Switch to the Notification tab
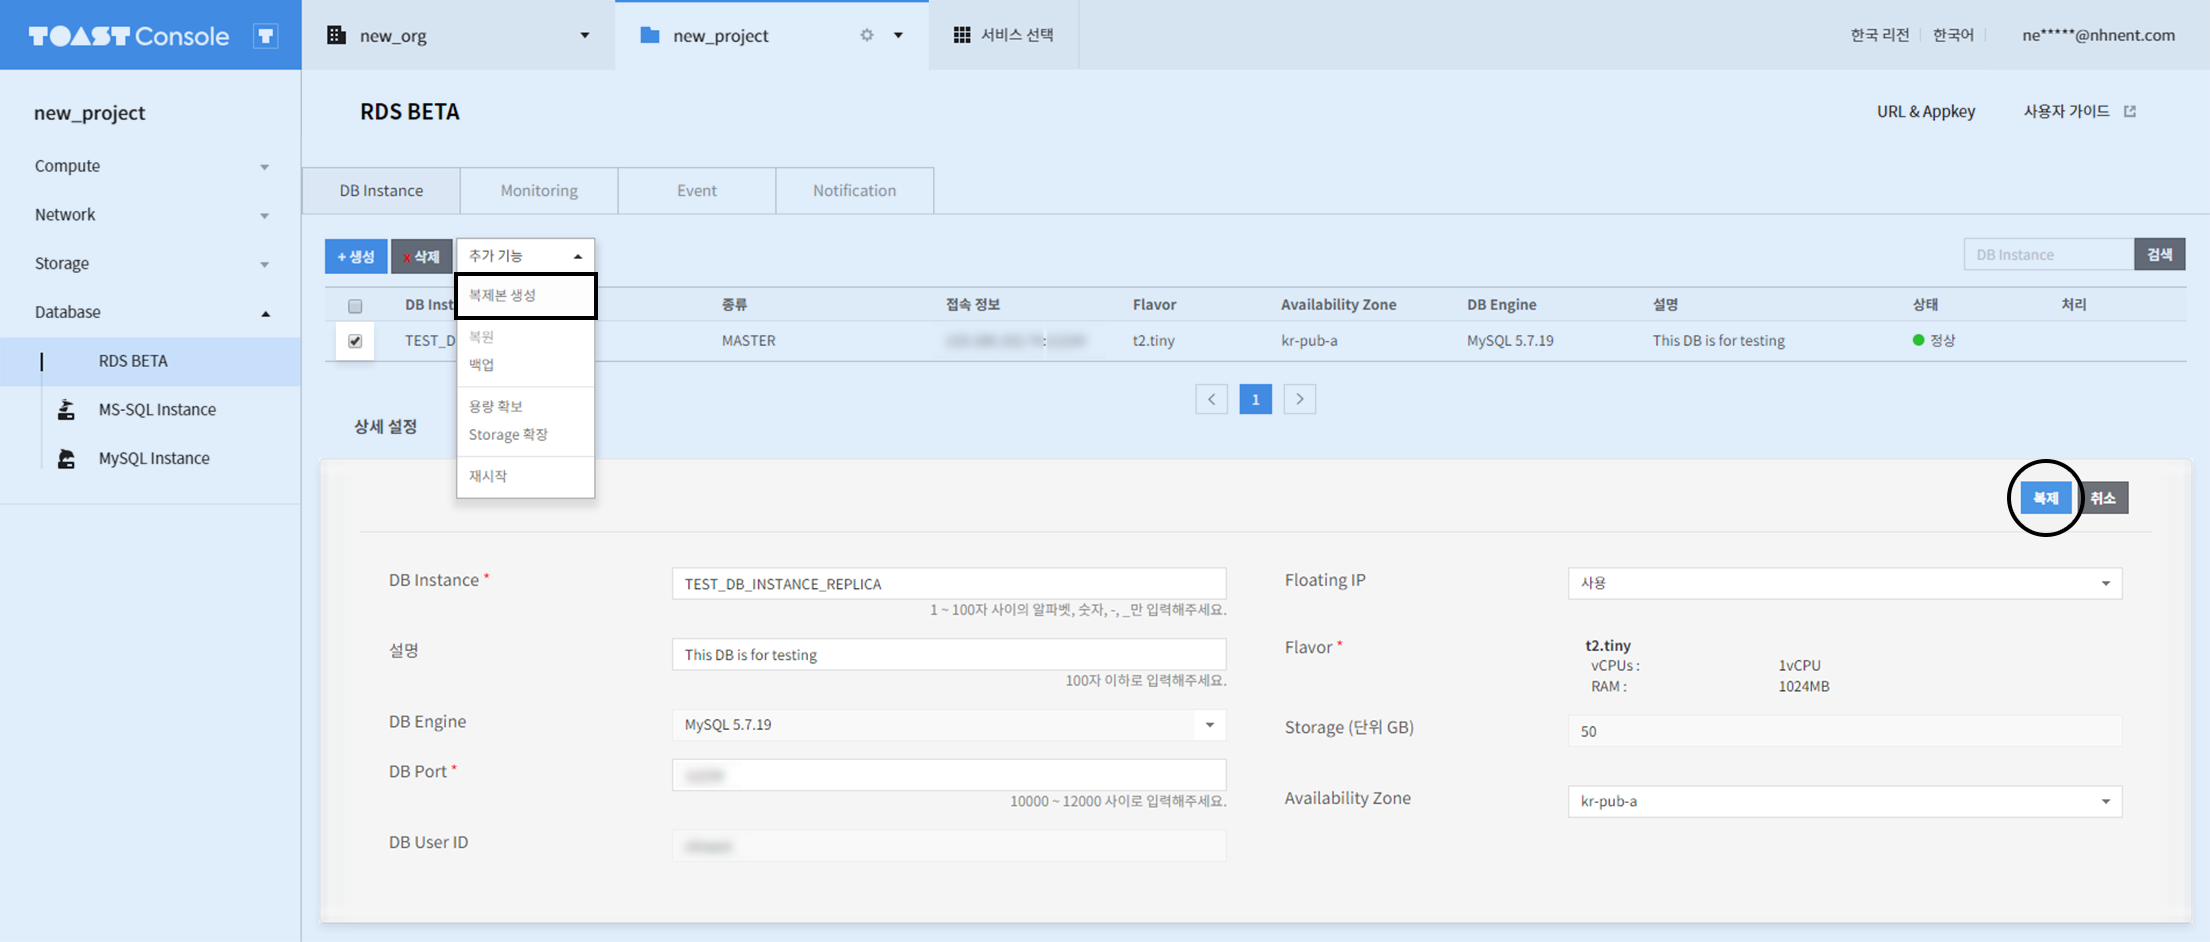This screenshot has width=2210, height=942. [855, 190]
